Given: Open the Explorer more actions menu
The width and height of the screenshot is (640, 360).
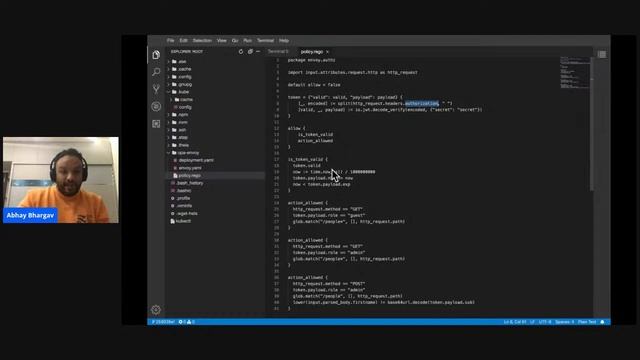Looking at the screenshot, I should point(258,51).
